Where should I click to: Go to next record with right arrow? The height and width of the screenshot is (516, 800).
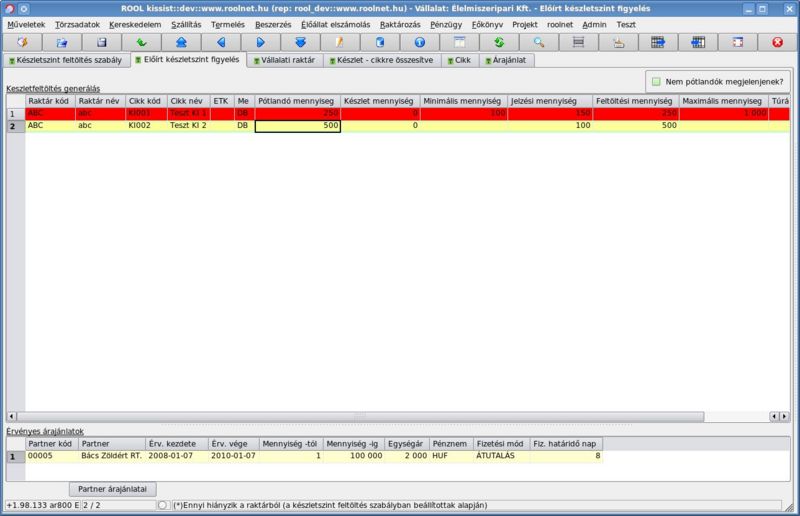[x=261, y=42]
